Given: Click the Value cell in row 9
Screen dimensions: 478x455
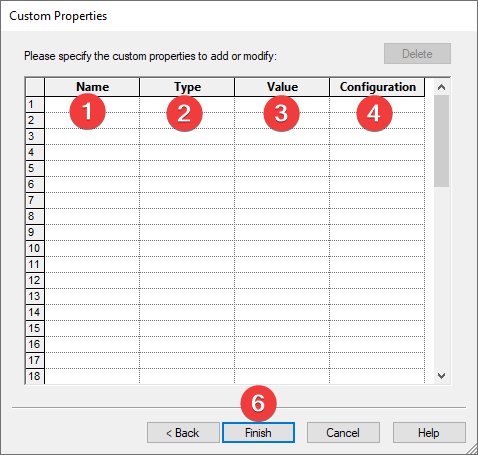Looking at the screenshot, I should (x=282, y=232).
